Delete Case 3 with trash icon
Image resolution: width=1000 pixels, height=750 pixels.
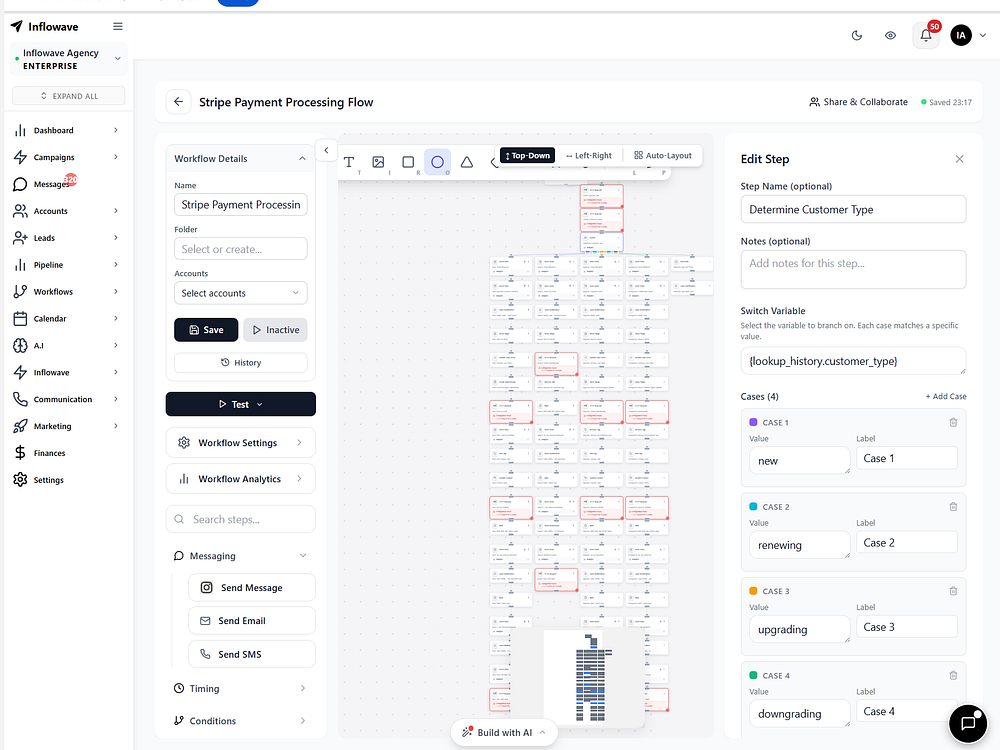point(953,591)
